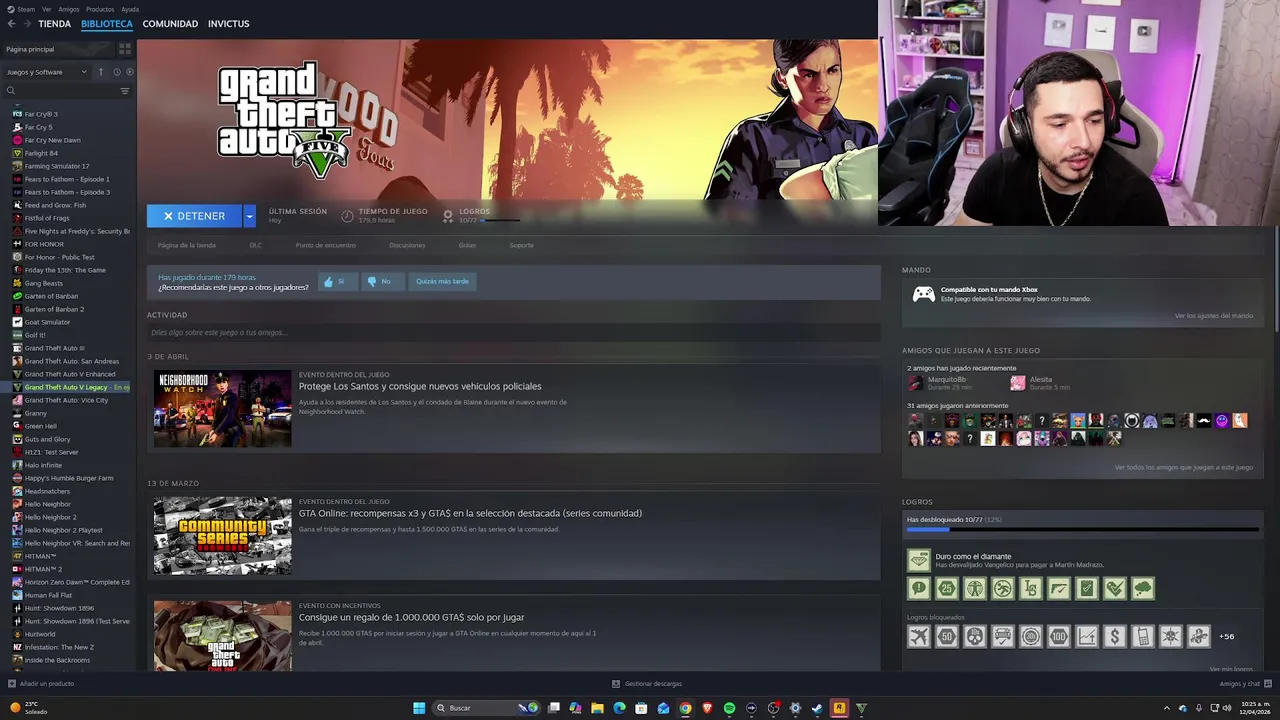The image size is (1280, 720).
Task: Open 'Gestionar descargas' in the bottom bar
Action: pos(647,684)
